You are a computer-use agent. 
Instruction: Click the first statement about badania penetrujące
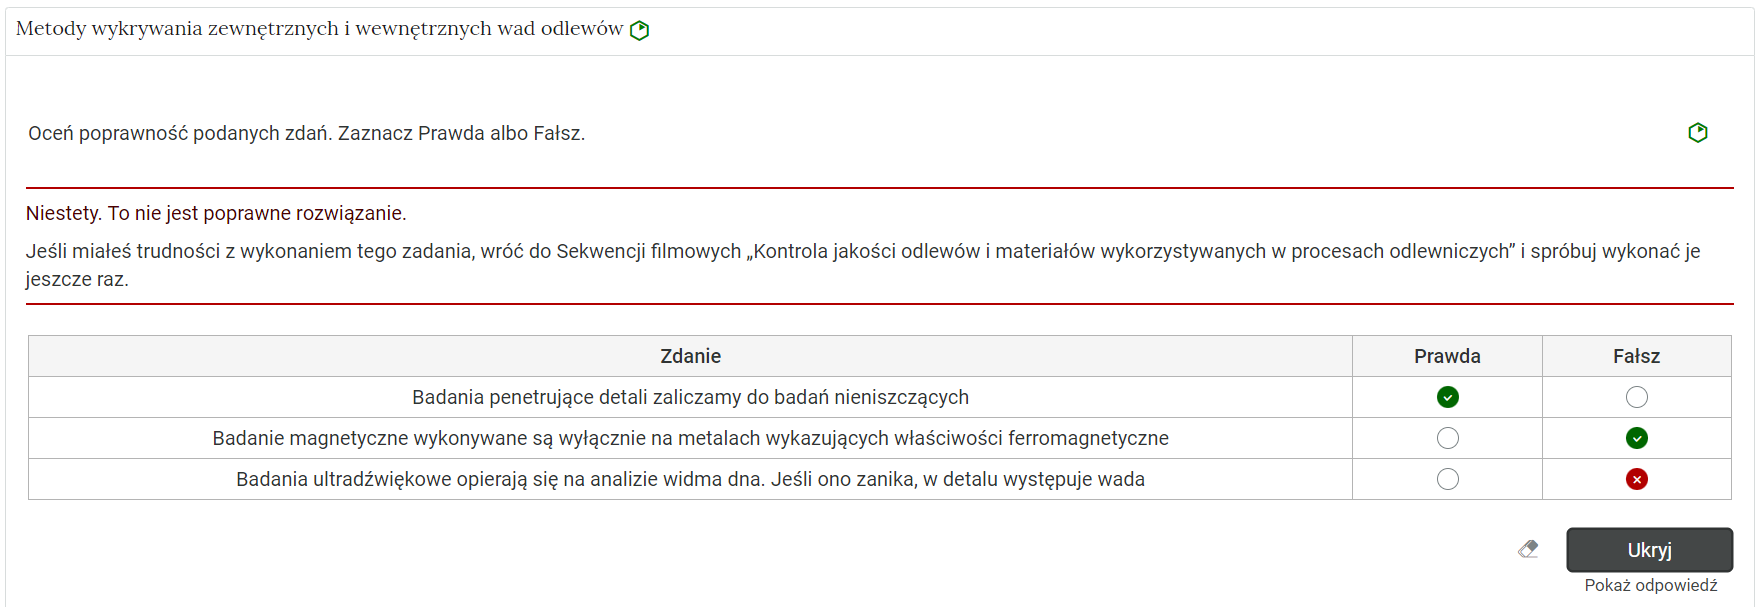point(690,396)
